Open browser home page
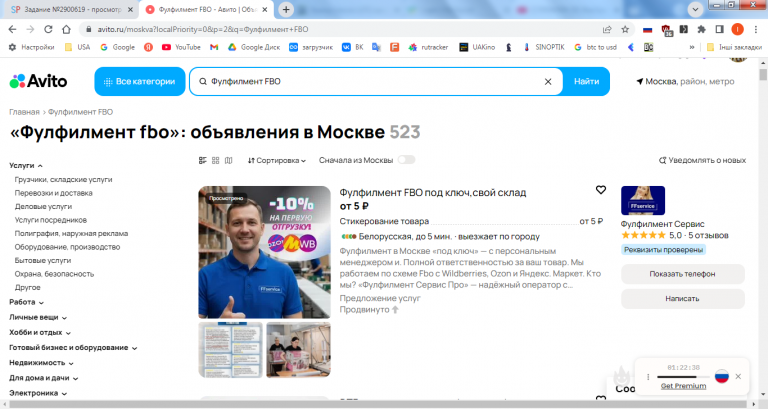The image size is (768, 409). click(x=66, y=29)
